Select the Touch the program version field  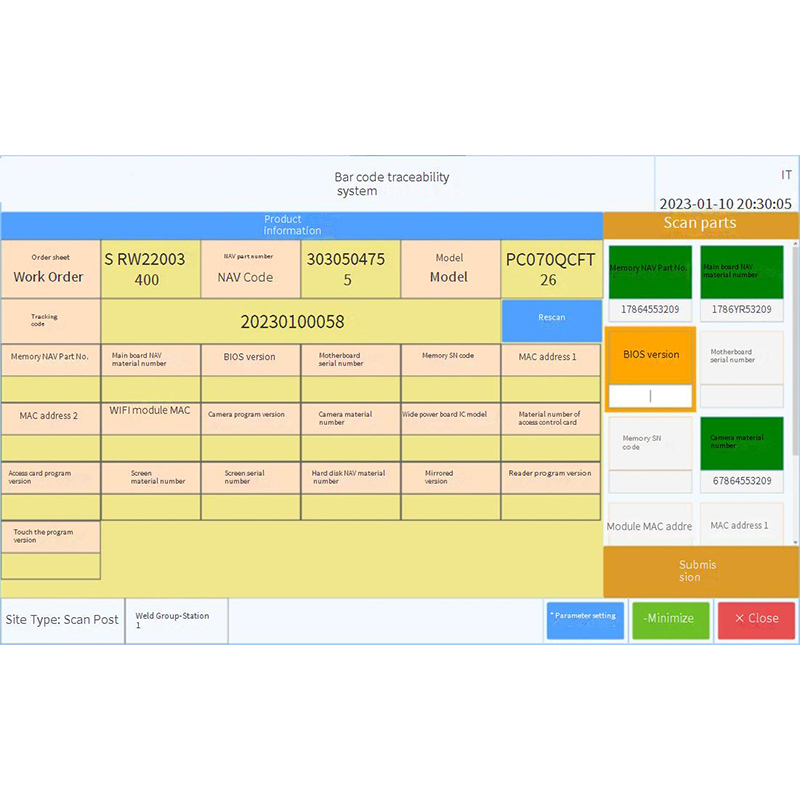coord(50,536)
